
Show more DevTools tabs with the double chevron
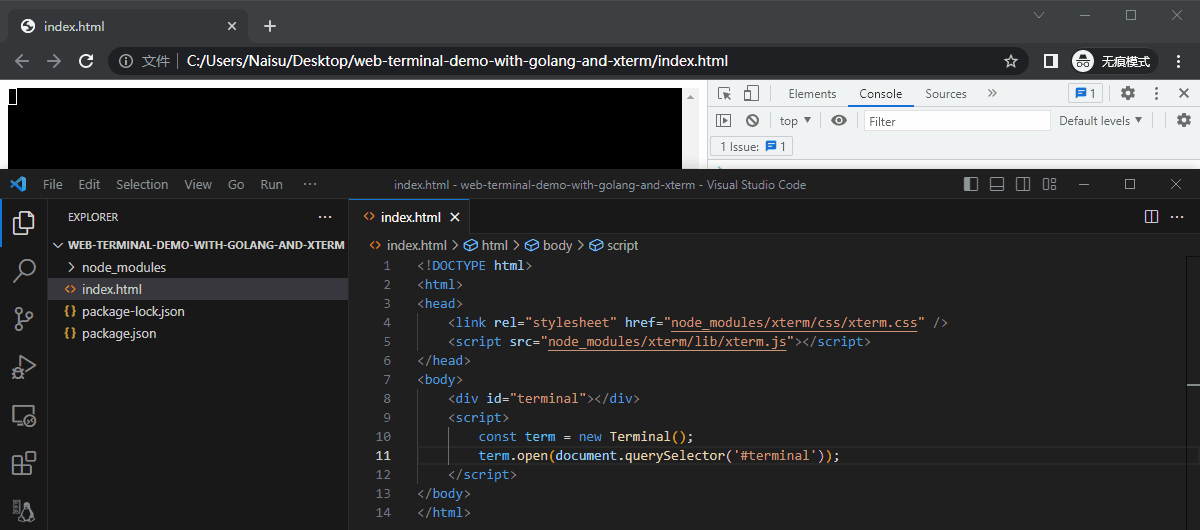click(992, 93)
